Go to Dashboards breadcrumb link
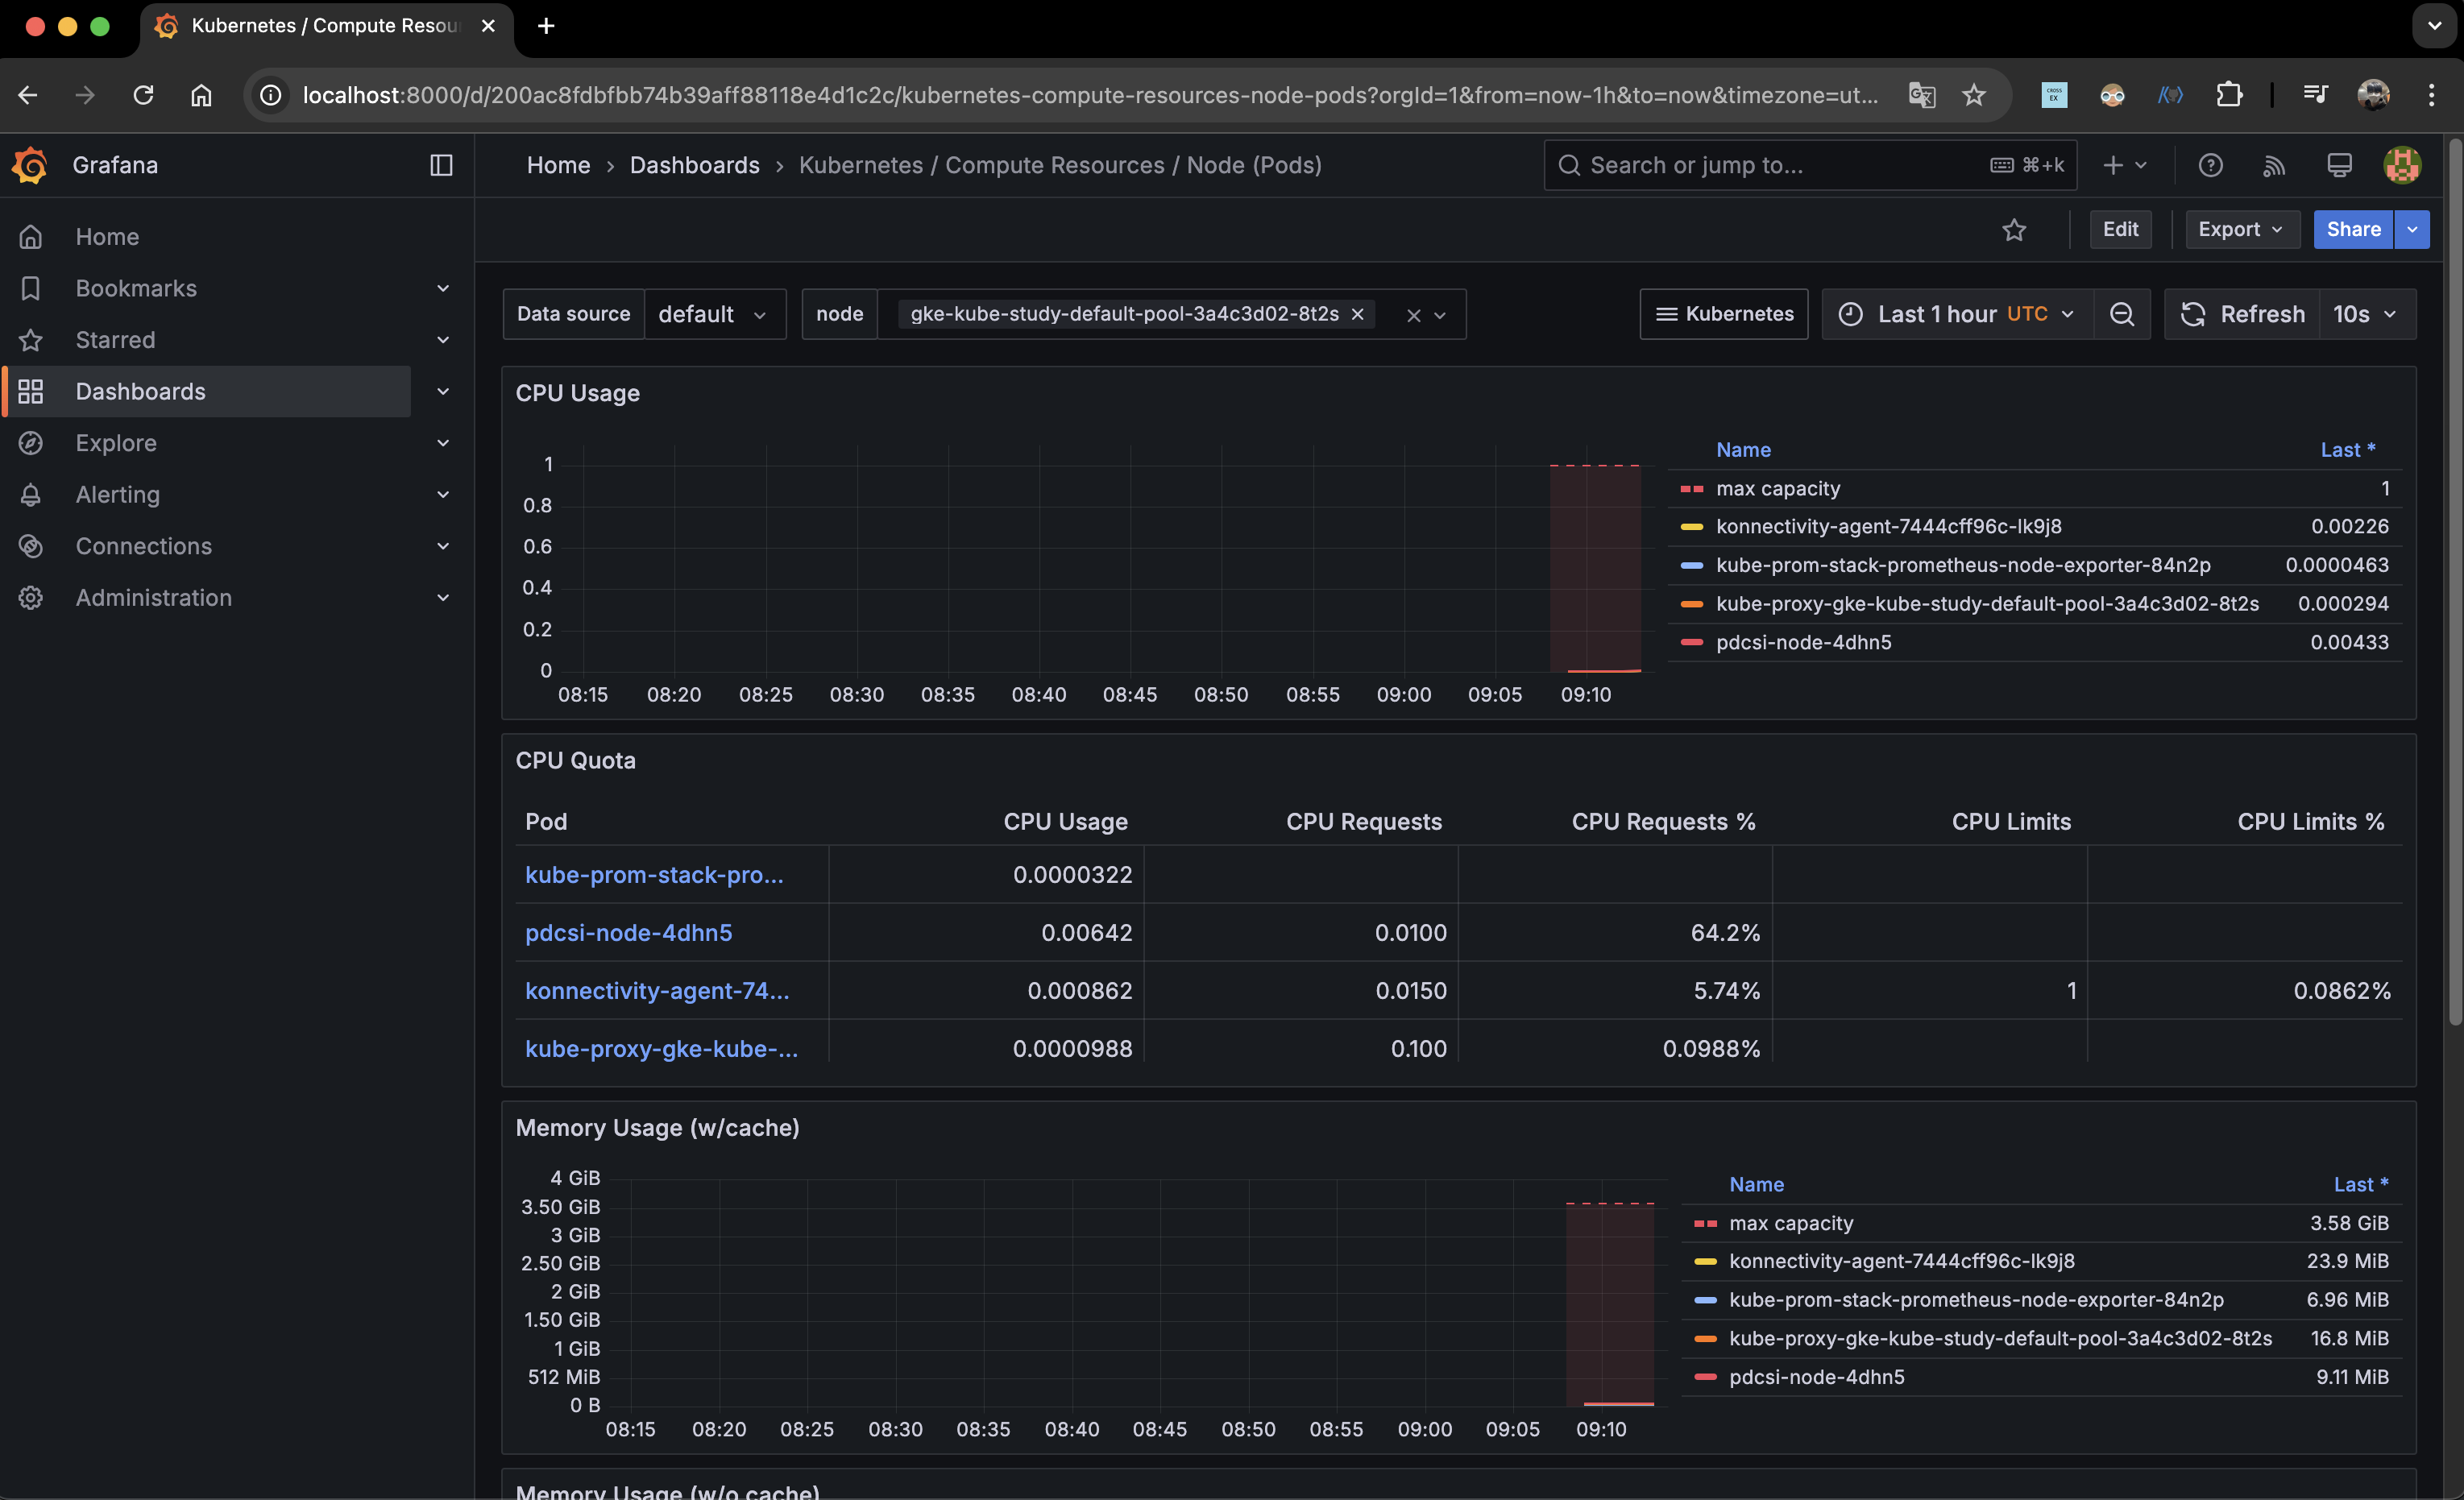The width and height of the screenshot is (2464, 1500). click(694, 165)
